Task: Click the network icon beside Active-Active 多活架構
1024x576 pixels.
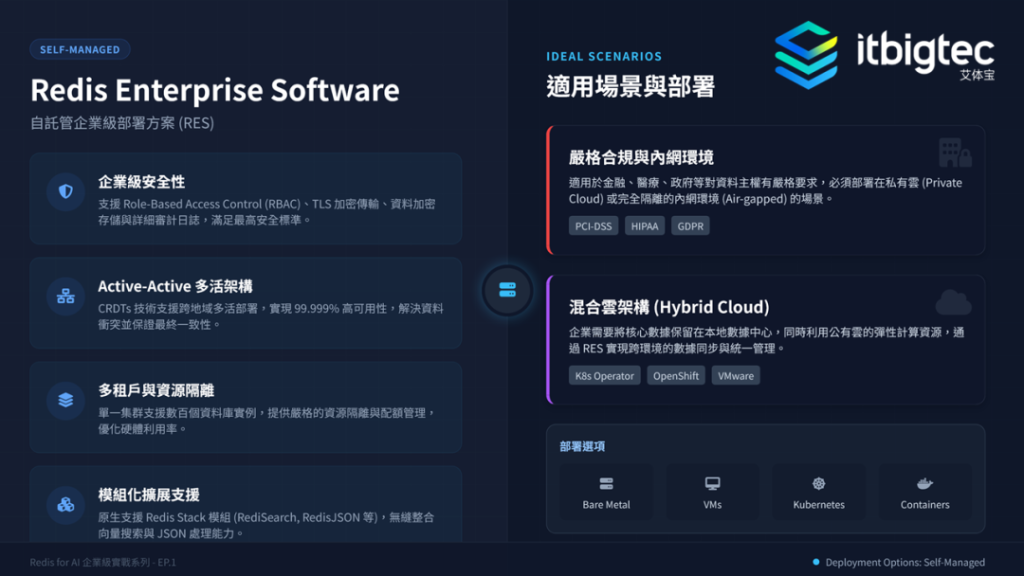Action: (x=66, y=296)
